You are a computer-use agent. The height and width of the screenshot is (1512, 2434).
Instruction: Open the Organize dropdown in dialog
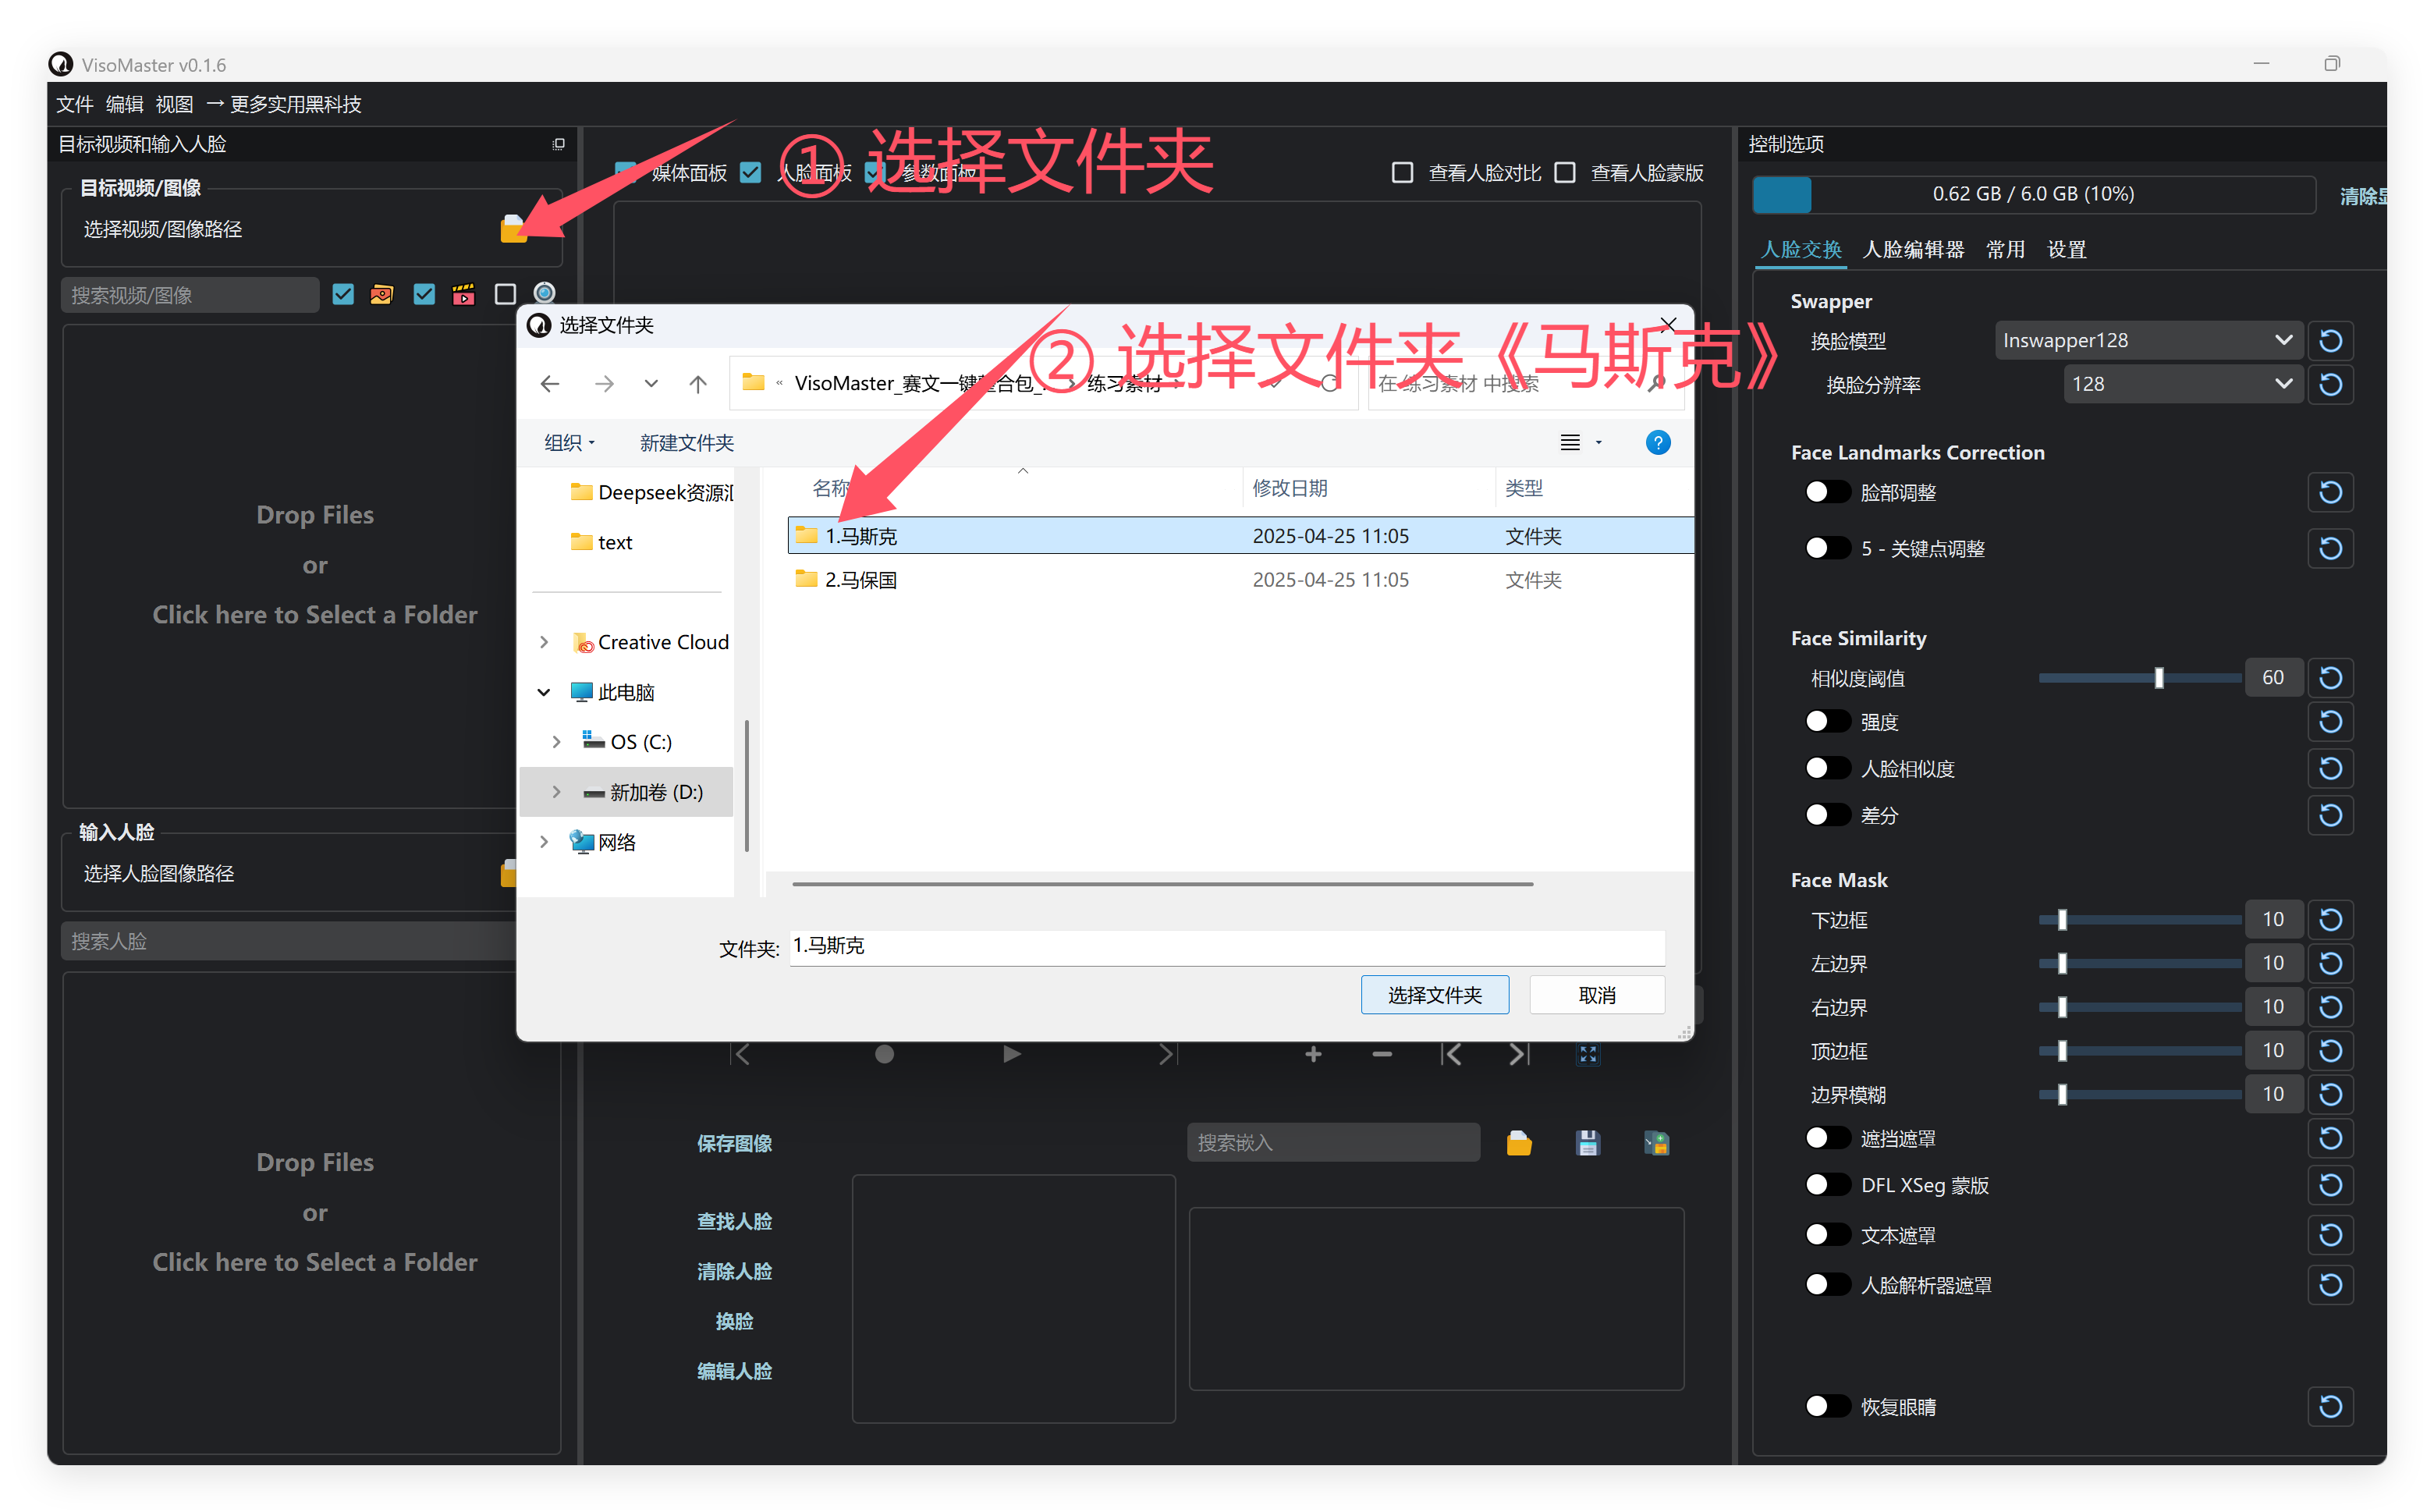569,442
